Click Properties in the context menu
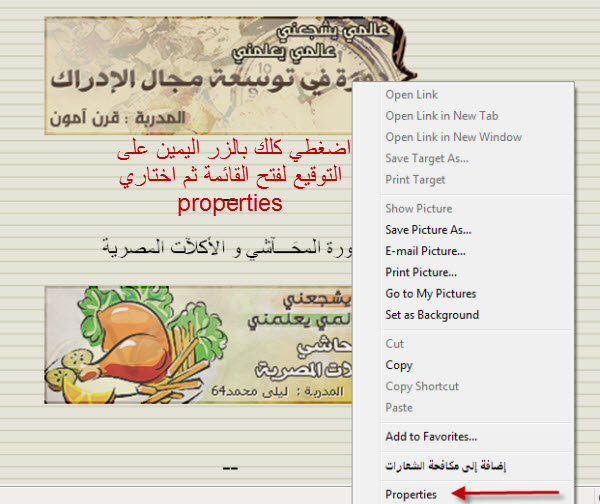600x504 pixels. [x=411, y=494]
